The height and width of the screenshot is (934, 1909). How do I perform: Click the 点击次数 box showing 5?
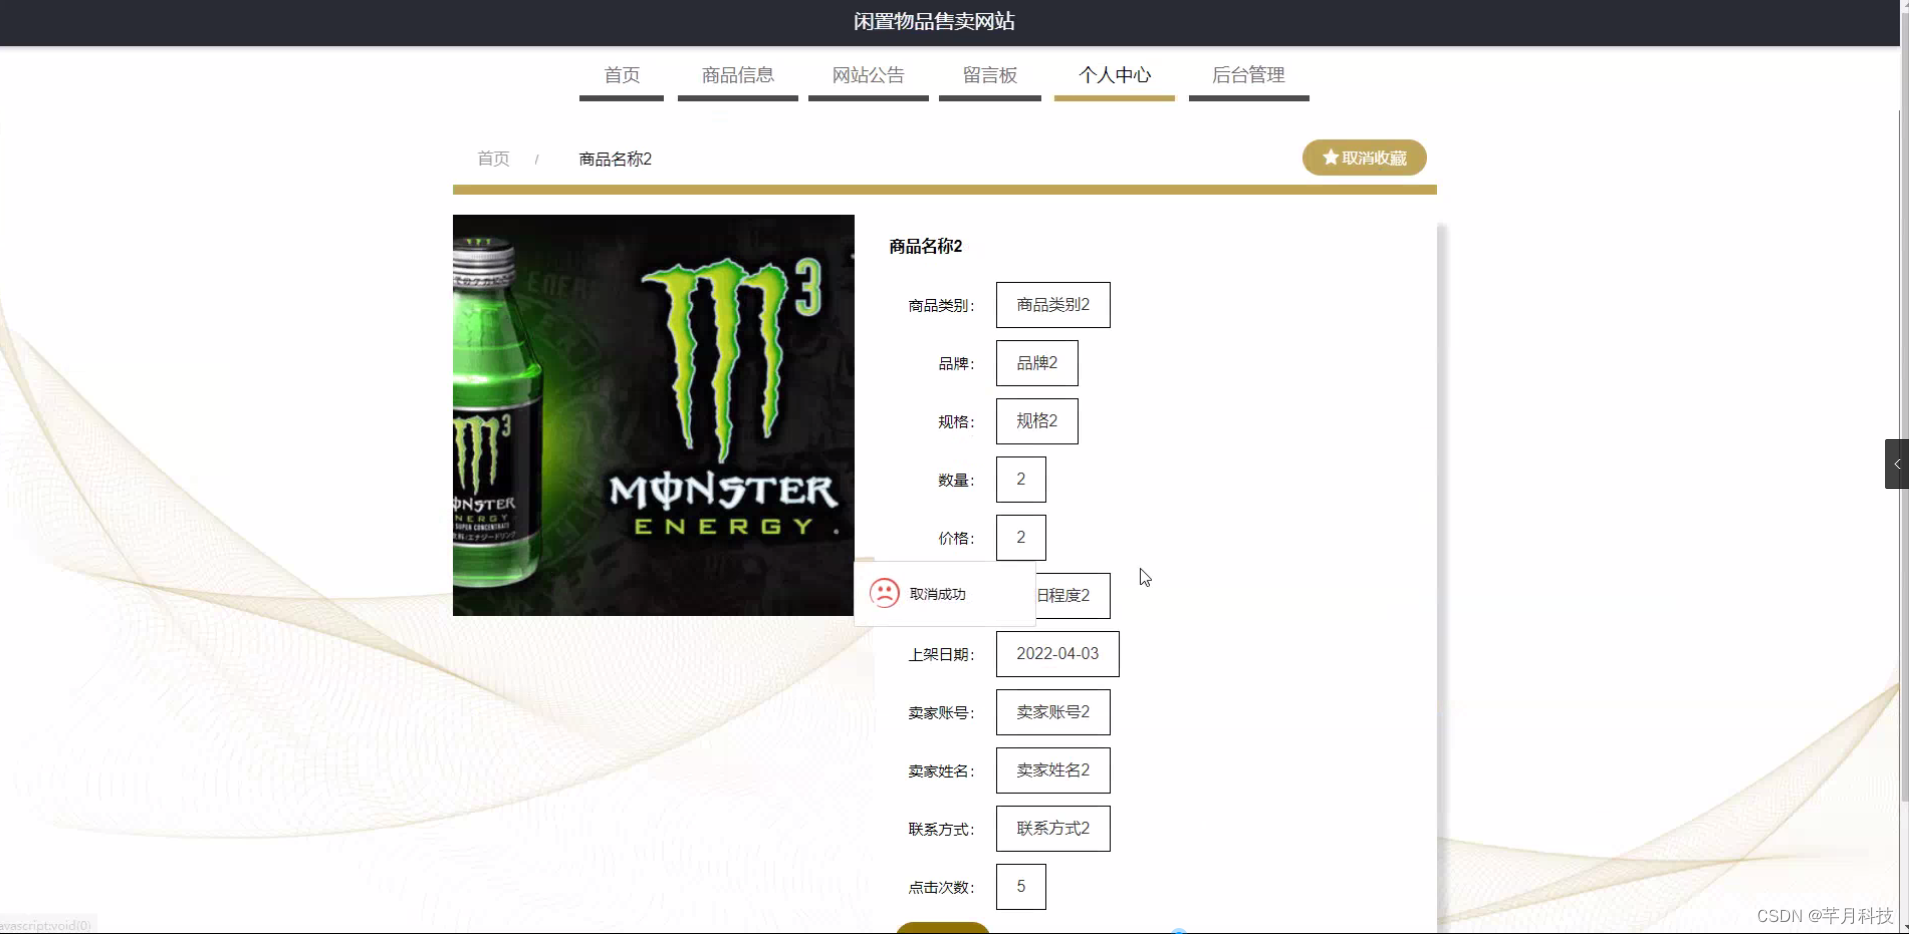point(1020,886)
